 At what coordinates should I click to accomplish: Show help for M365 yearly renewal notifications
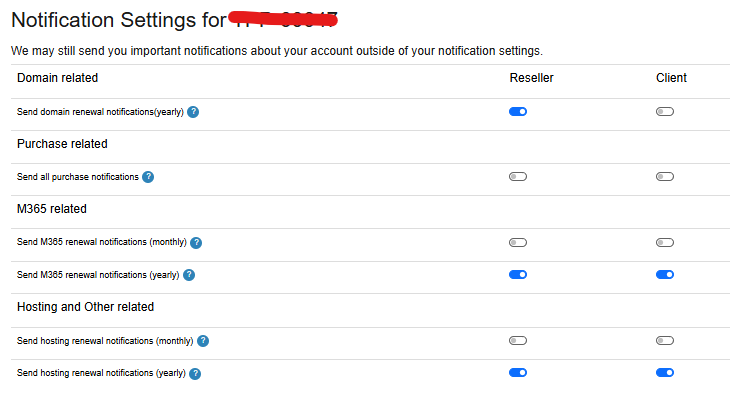[x=189, y=275]
